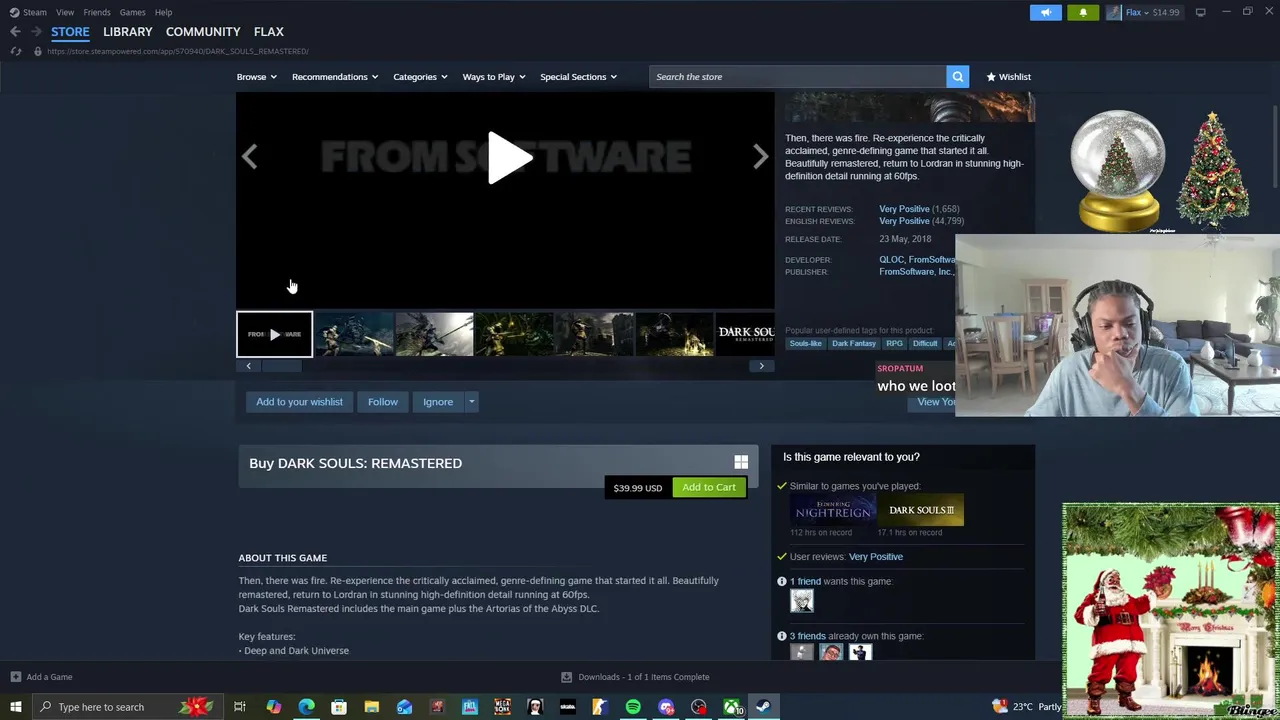Show the previous media item arrow
Viewport: 1280px width, 720px height.
(x=249, y=156)
